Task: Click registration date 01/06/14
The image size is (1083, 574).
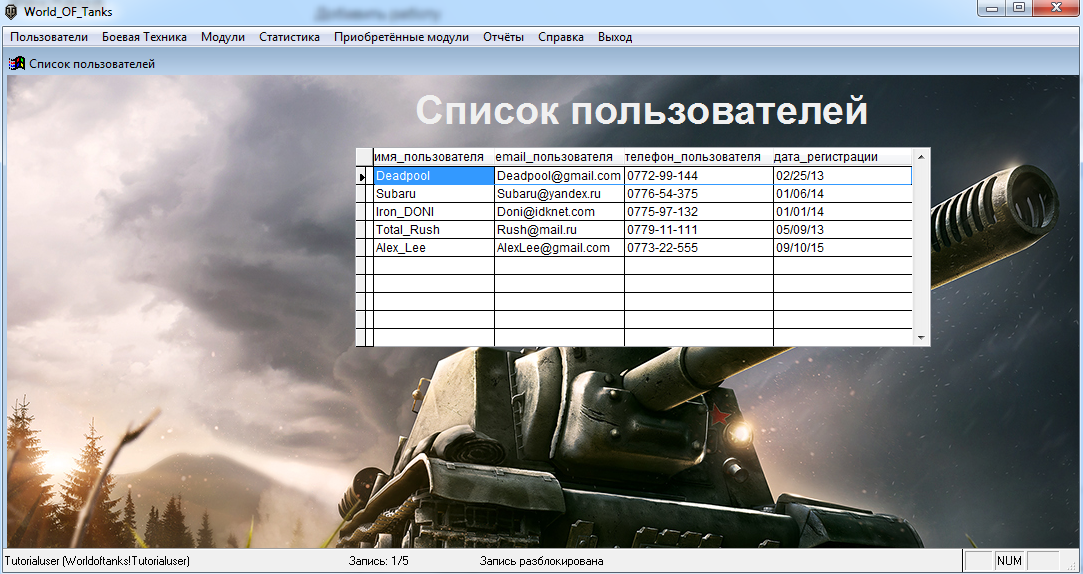Action: [x=843, y=194]
